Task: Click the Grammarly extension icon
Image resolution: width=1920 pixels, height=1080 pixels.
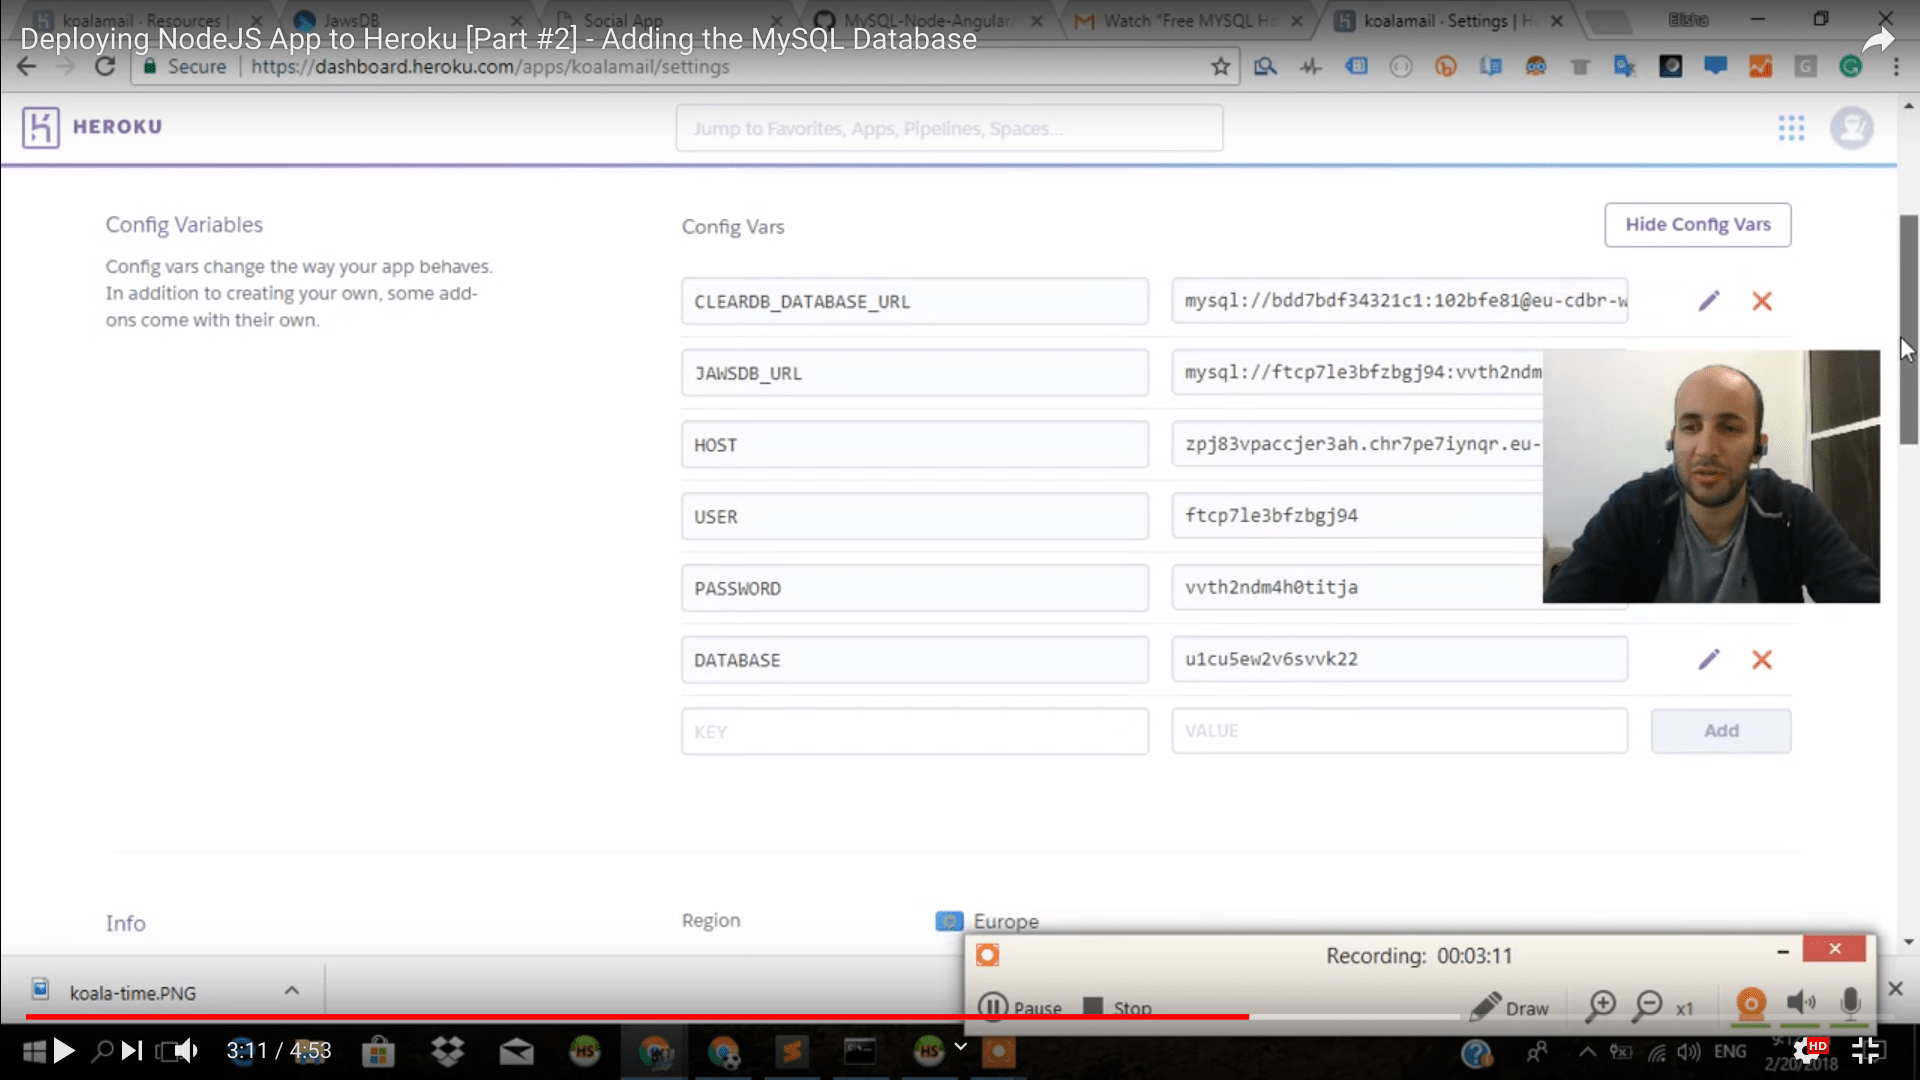Action: pos(1851,67)
